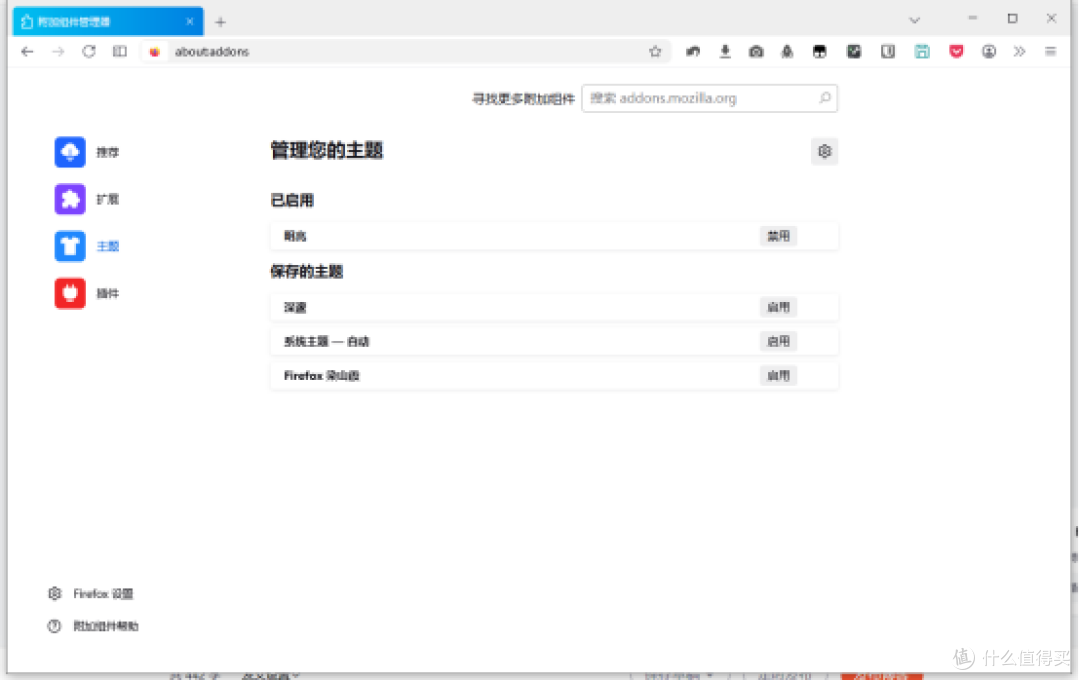Click the 管理您的主题 heading
This screenshot has height=680, width=1080.
(x=326, y=150)
